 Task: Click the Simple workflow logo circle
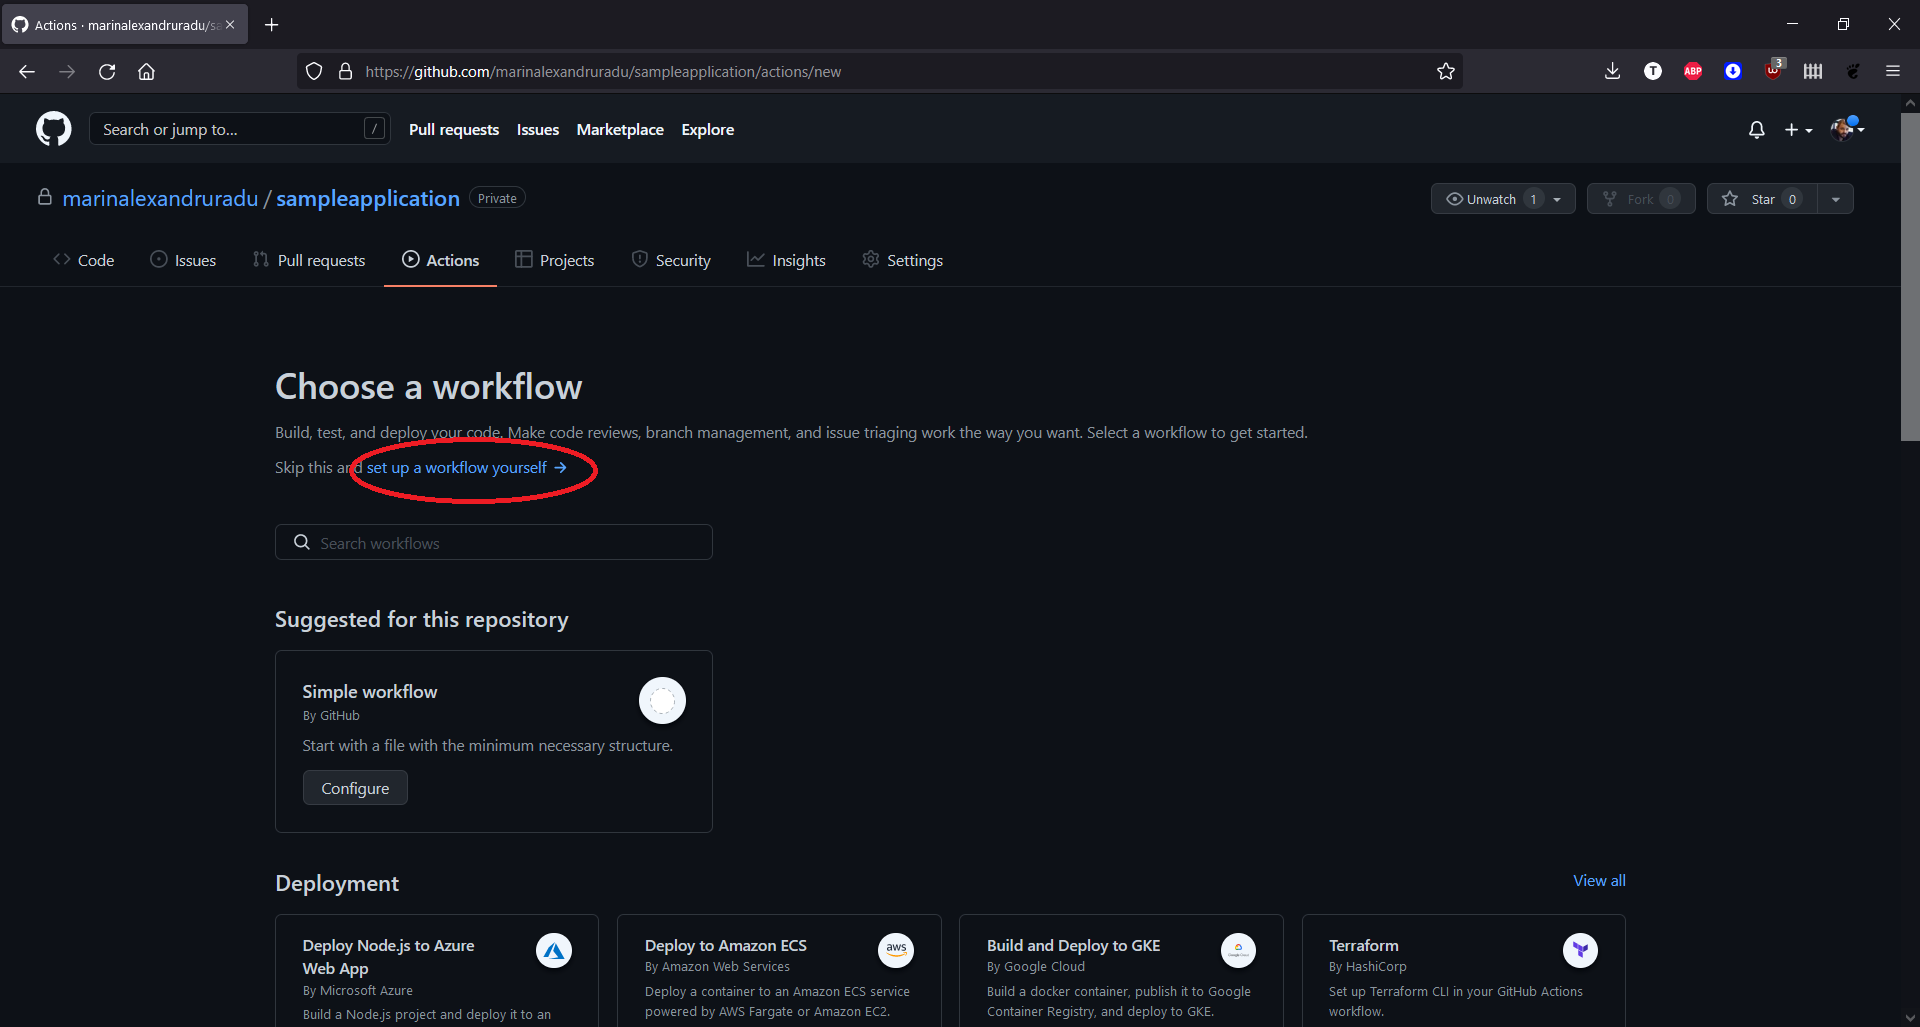(662, 700)
